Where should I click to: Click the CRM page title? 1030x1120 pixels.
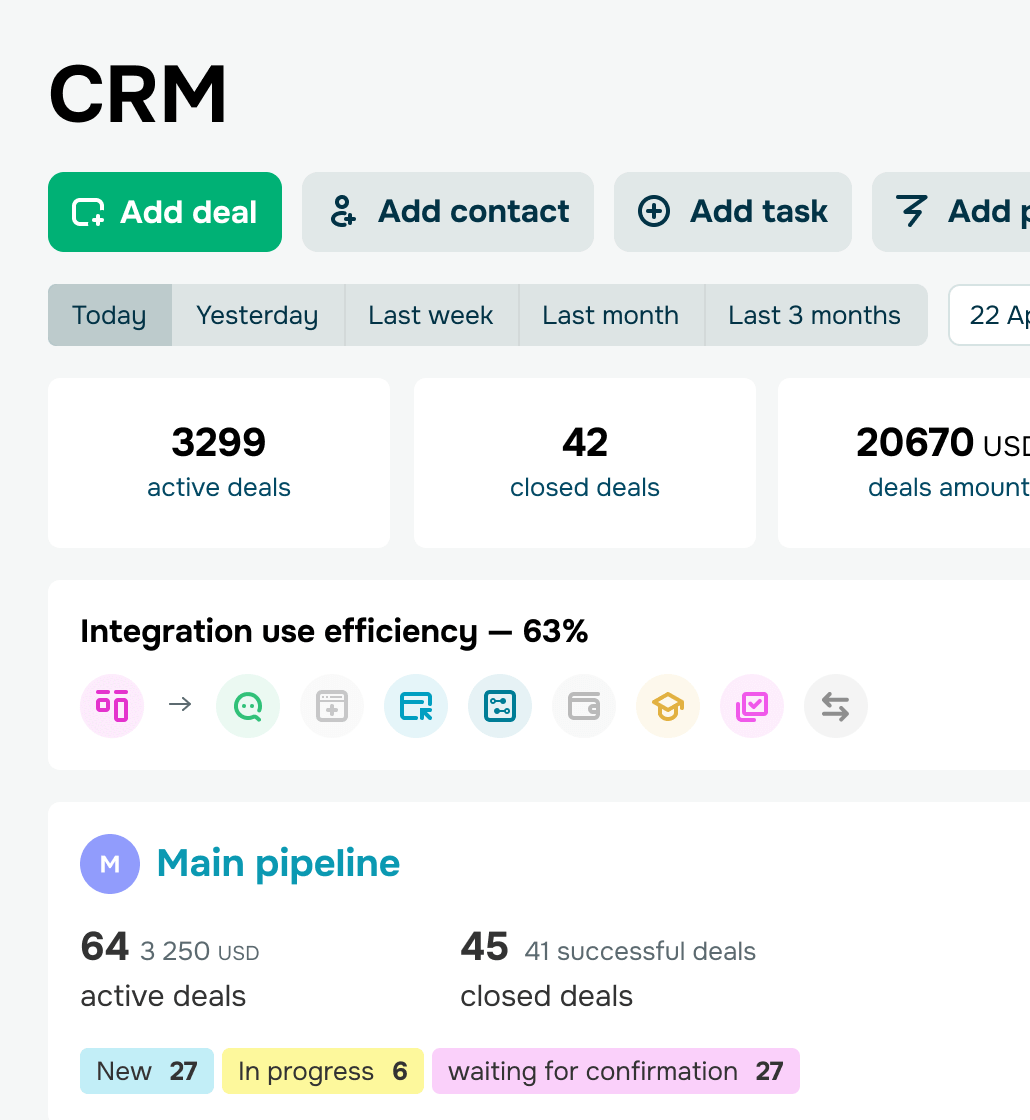point(138,94)
